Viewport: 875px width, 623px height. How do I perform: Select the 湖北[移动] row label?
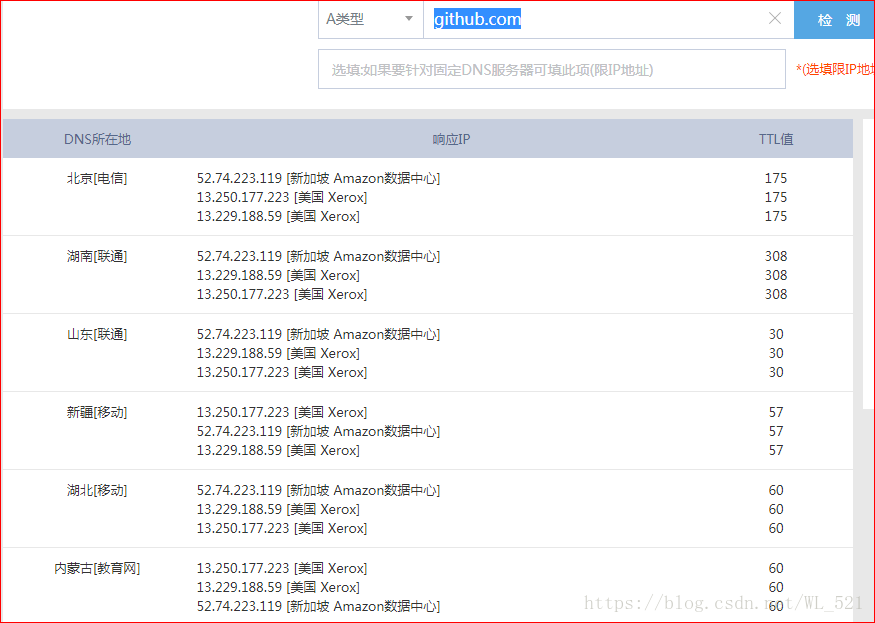click(97, 490)
